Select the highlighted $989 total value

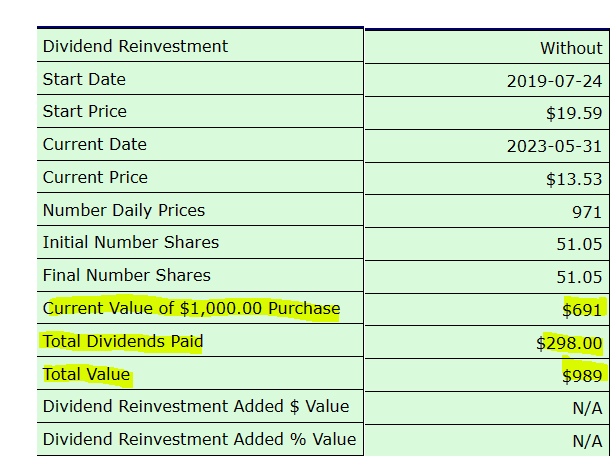[x=582, y=376]
